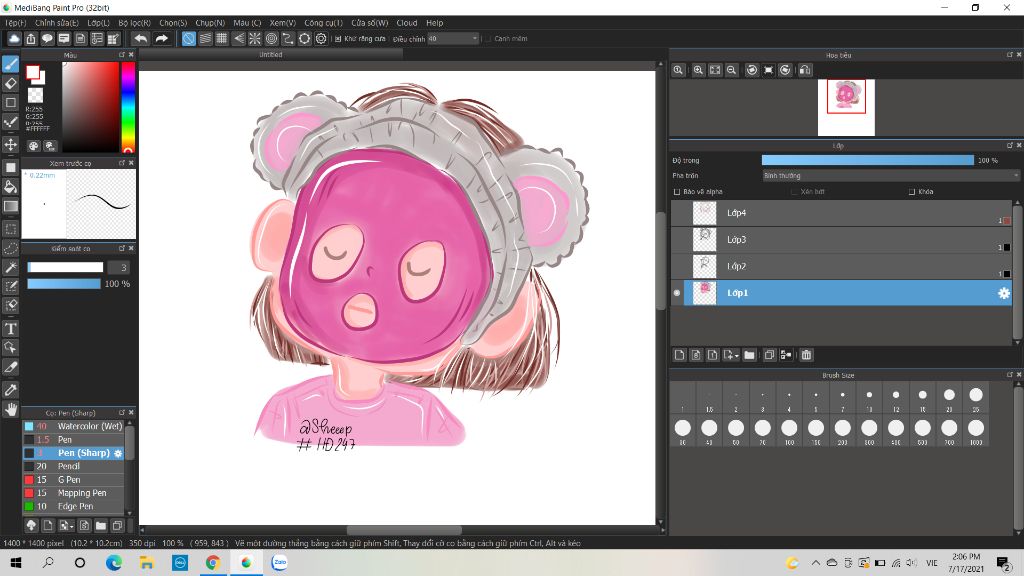
Task: Select the Brush tool in the toolbox
Action: (10, 64)
